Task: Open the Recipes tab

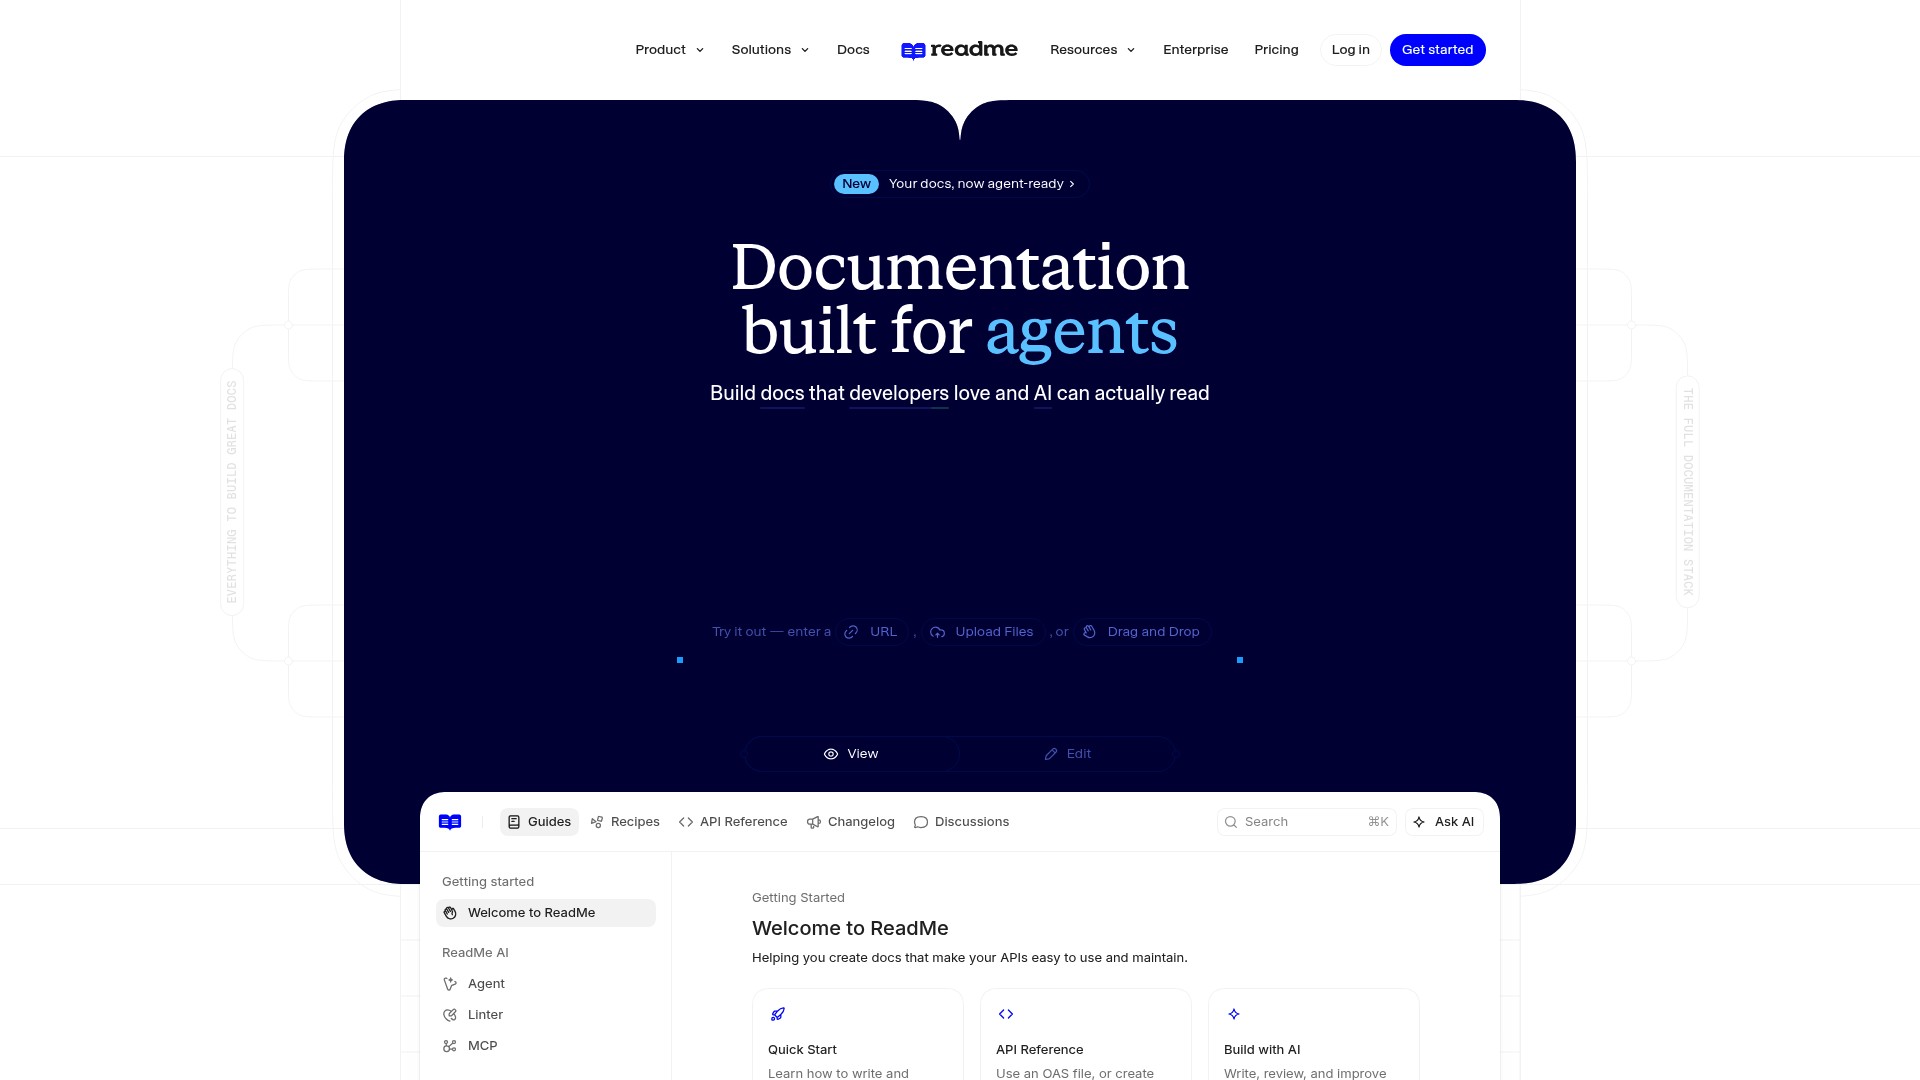Action: (625, 822)
